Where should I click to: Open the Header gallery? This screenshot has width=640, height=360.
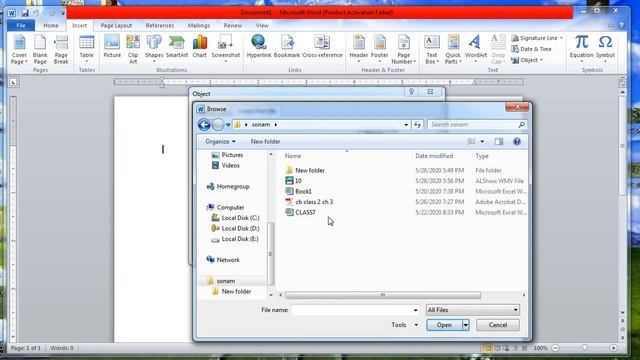point(358,48)
